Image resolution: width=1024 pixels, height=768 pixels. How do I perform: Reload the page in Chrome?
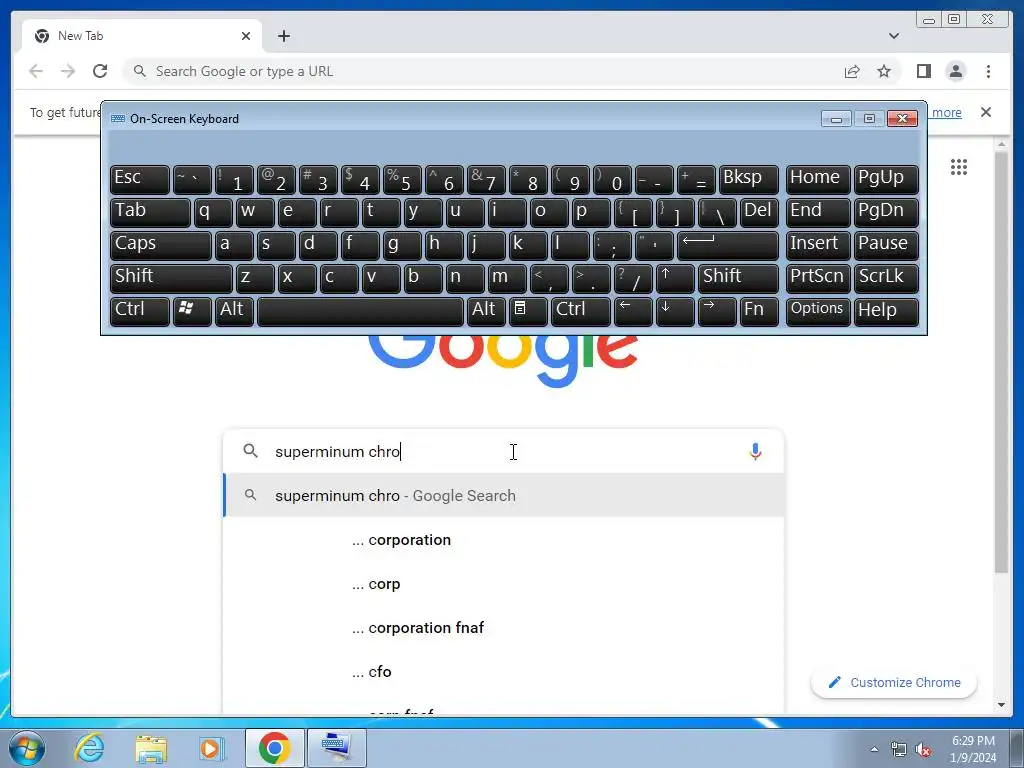click(x=100, y=71)
